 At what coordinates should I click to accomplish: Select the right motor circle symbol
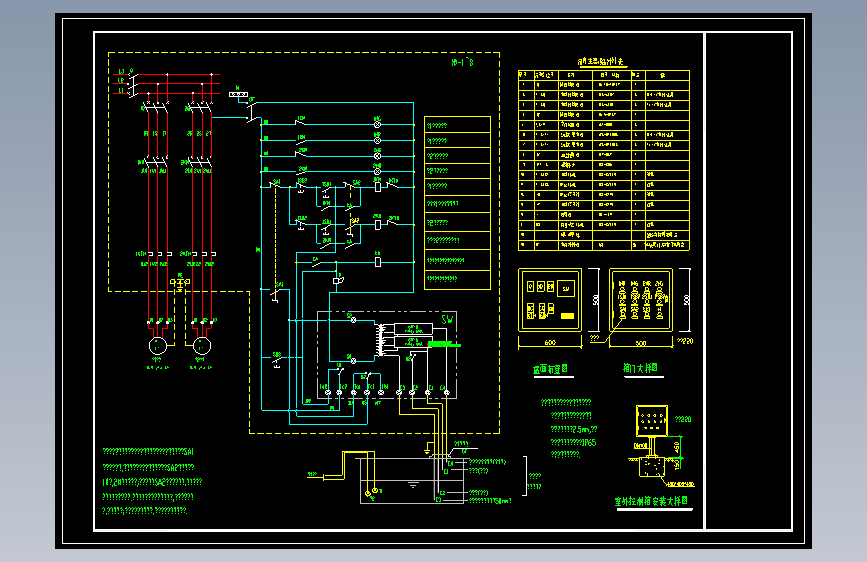click(x=202, y=346)
